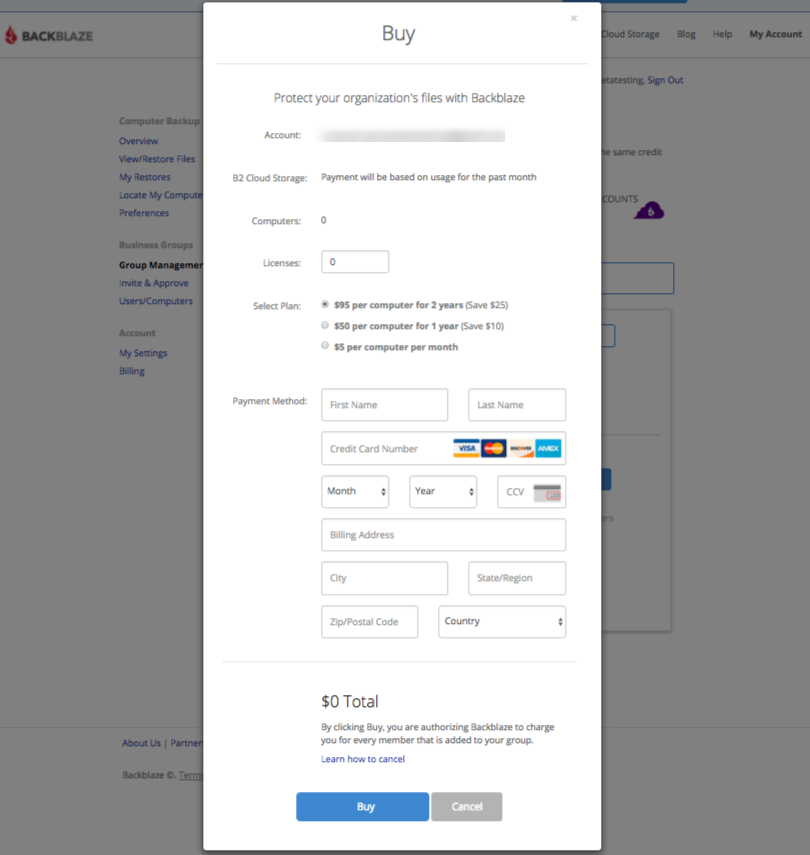Click the blue Buy button

point(363,806)
